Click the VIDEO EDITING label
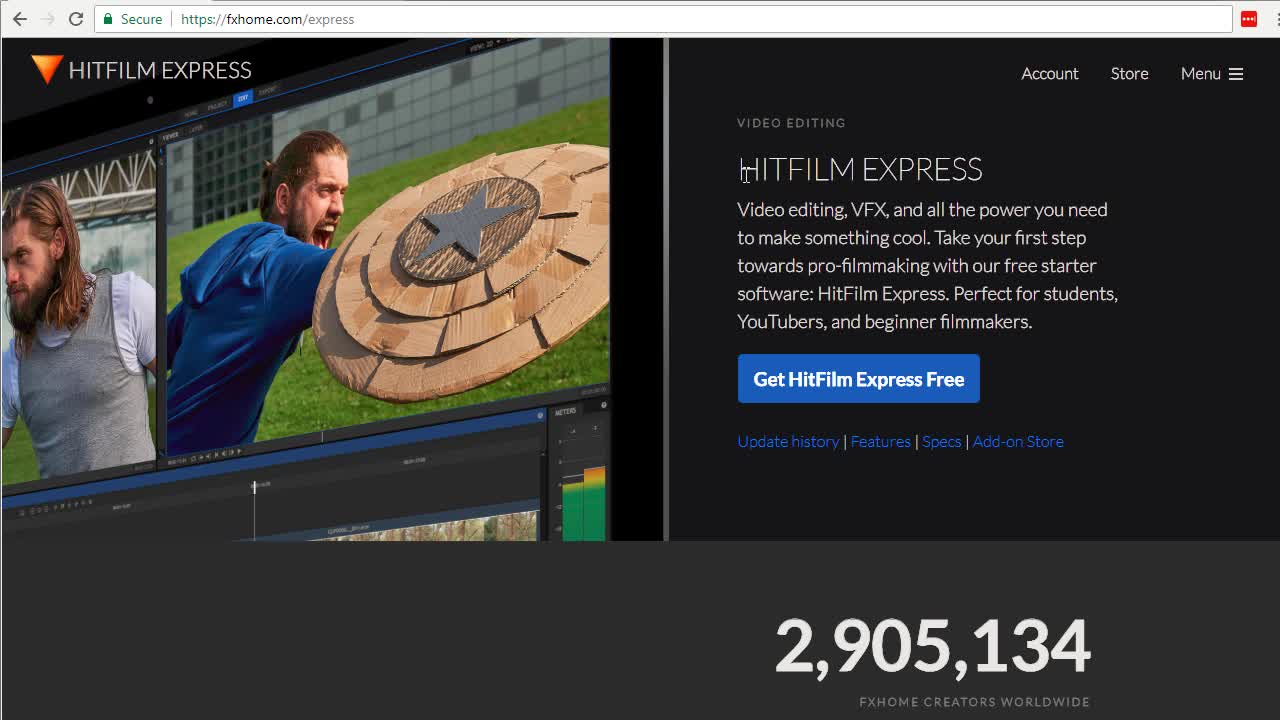The height and width of the screenshot is (720, 1280). coord(791,123)
